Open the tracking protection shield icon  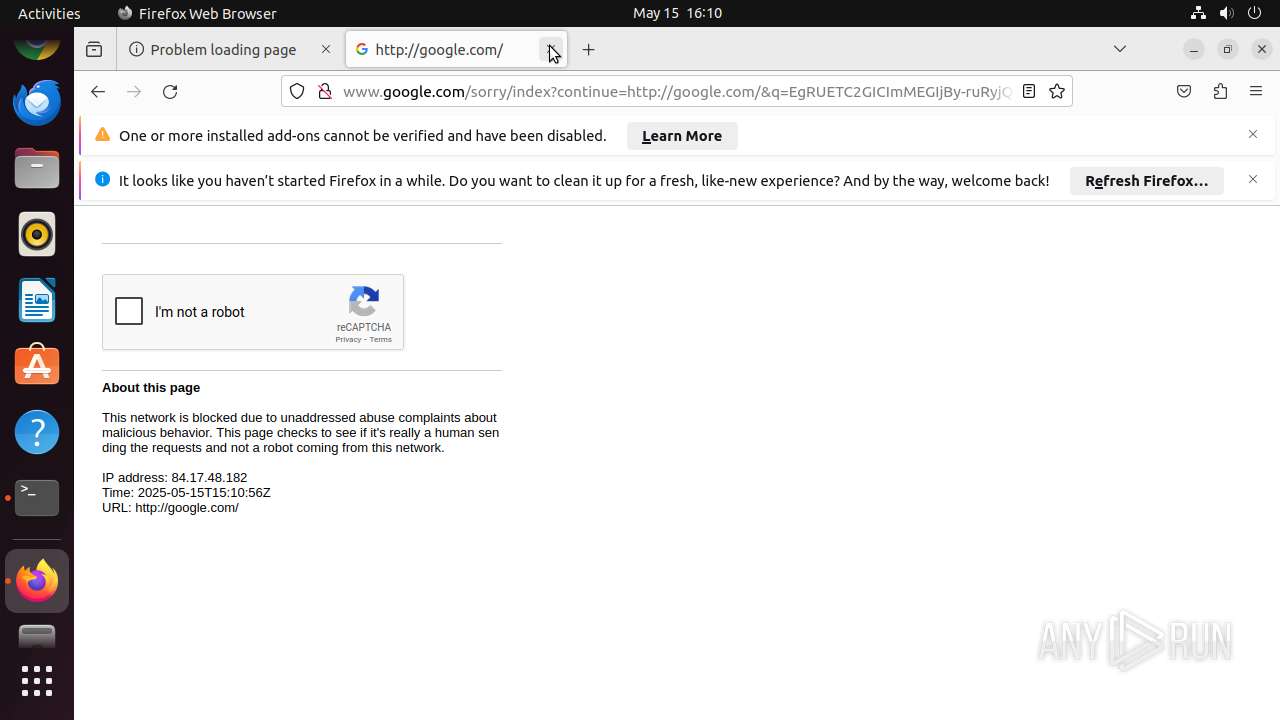click(297, 91)
